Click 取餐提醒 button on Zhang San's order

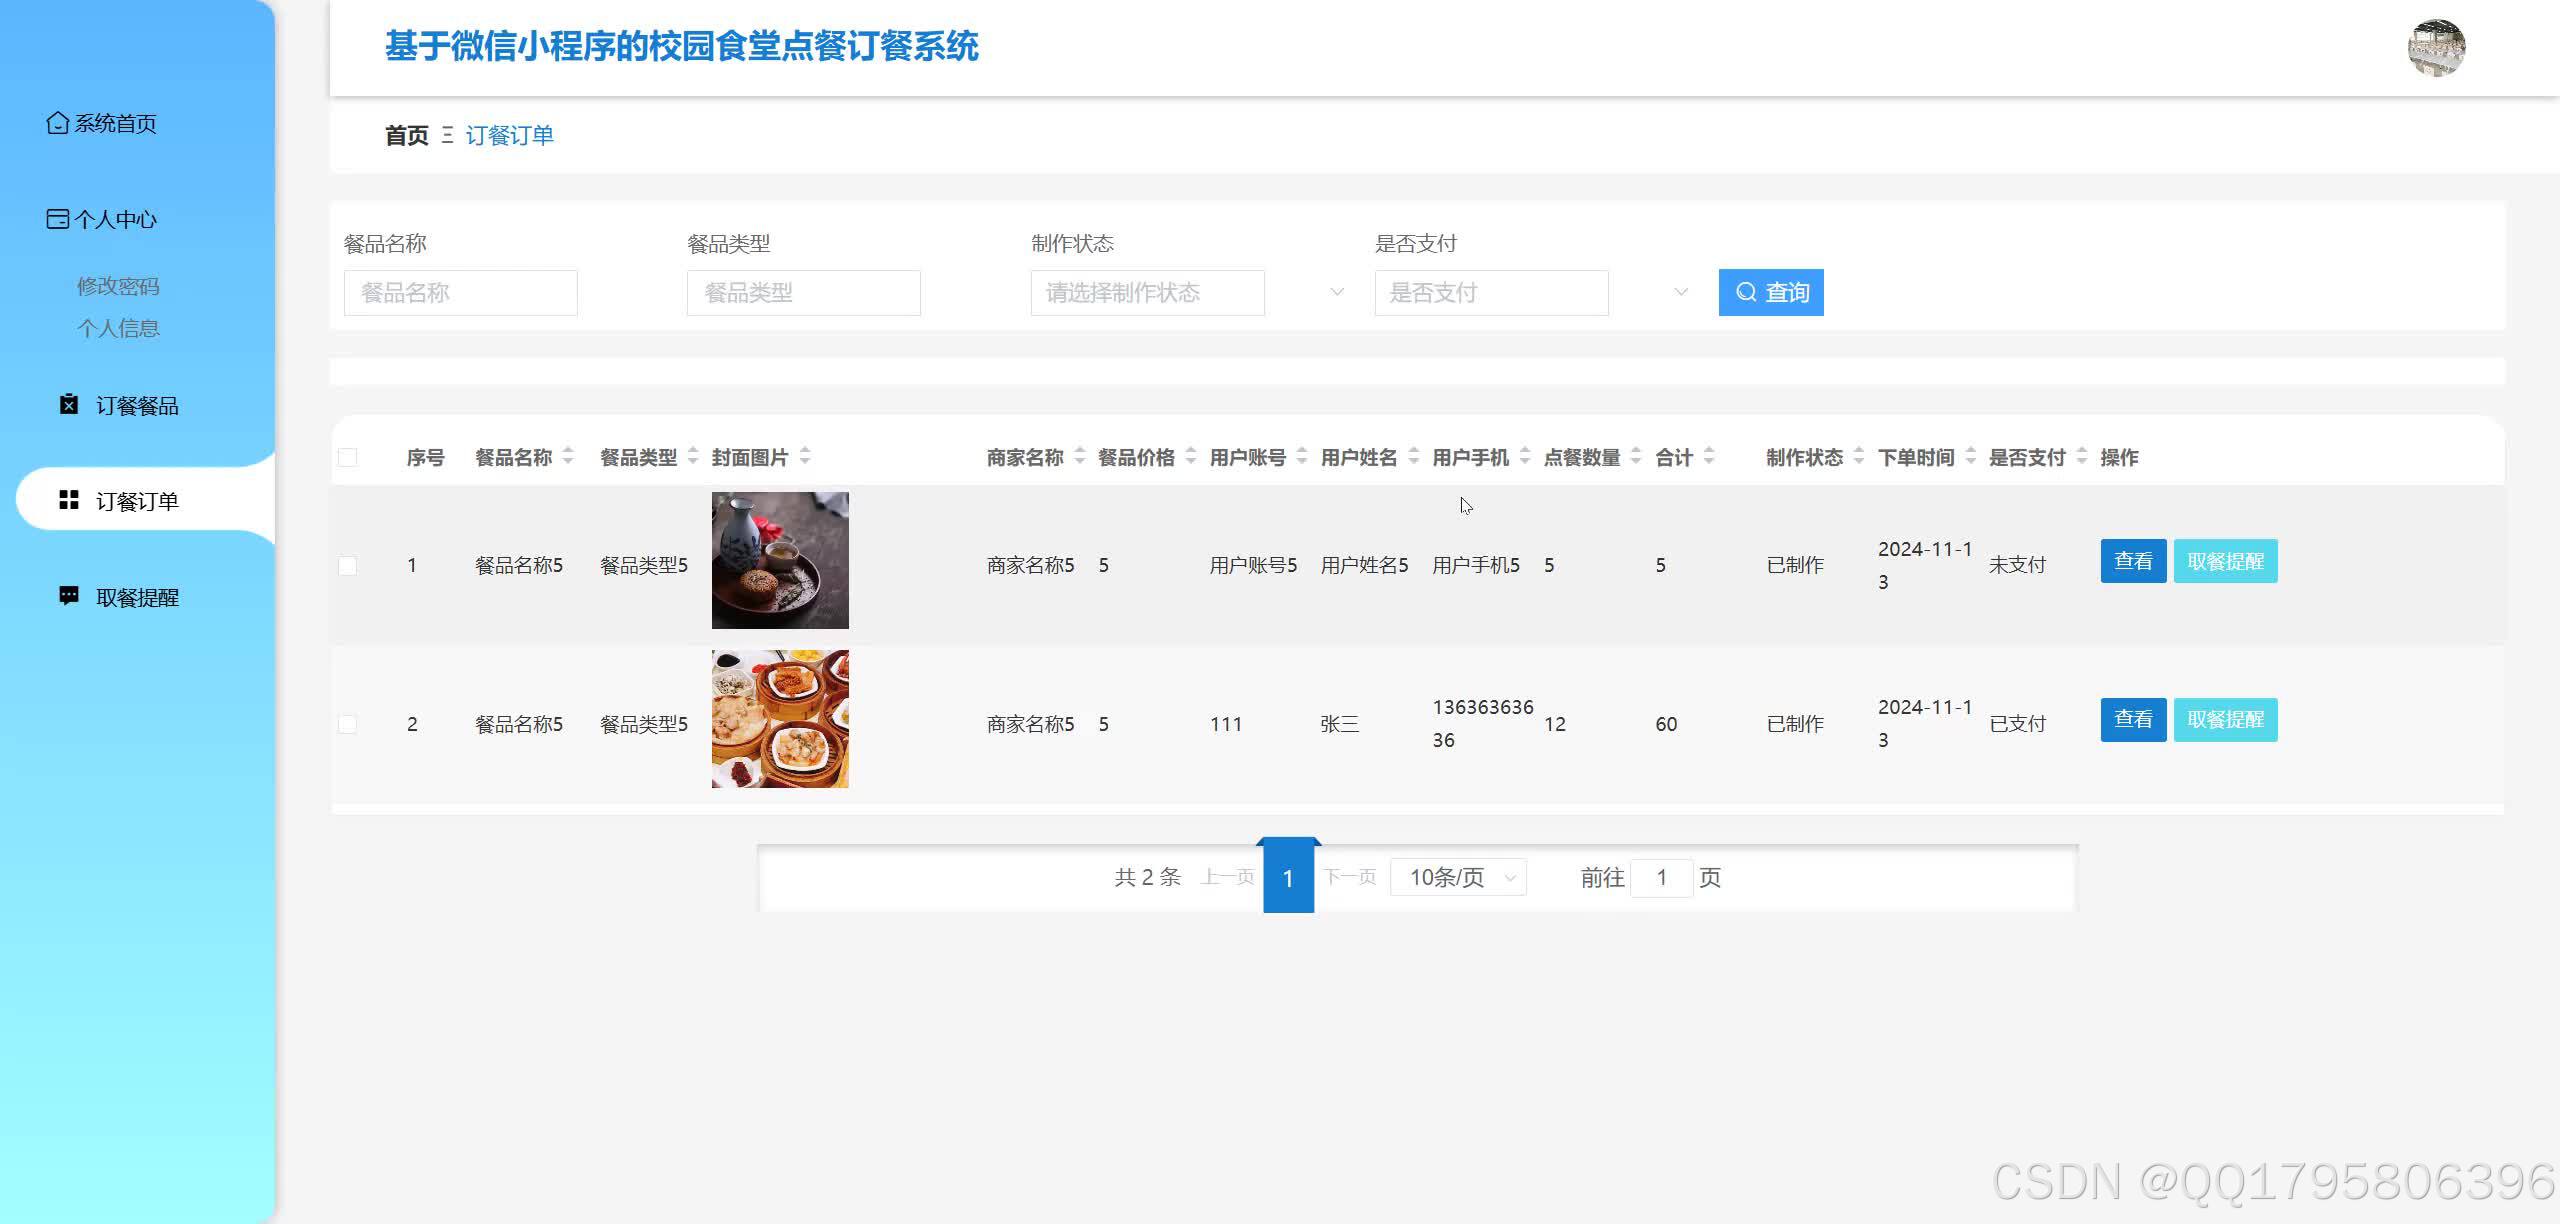pos(2225,719)
